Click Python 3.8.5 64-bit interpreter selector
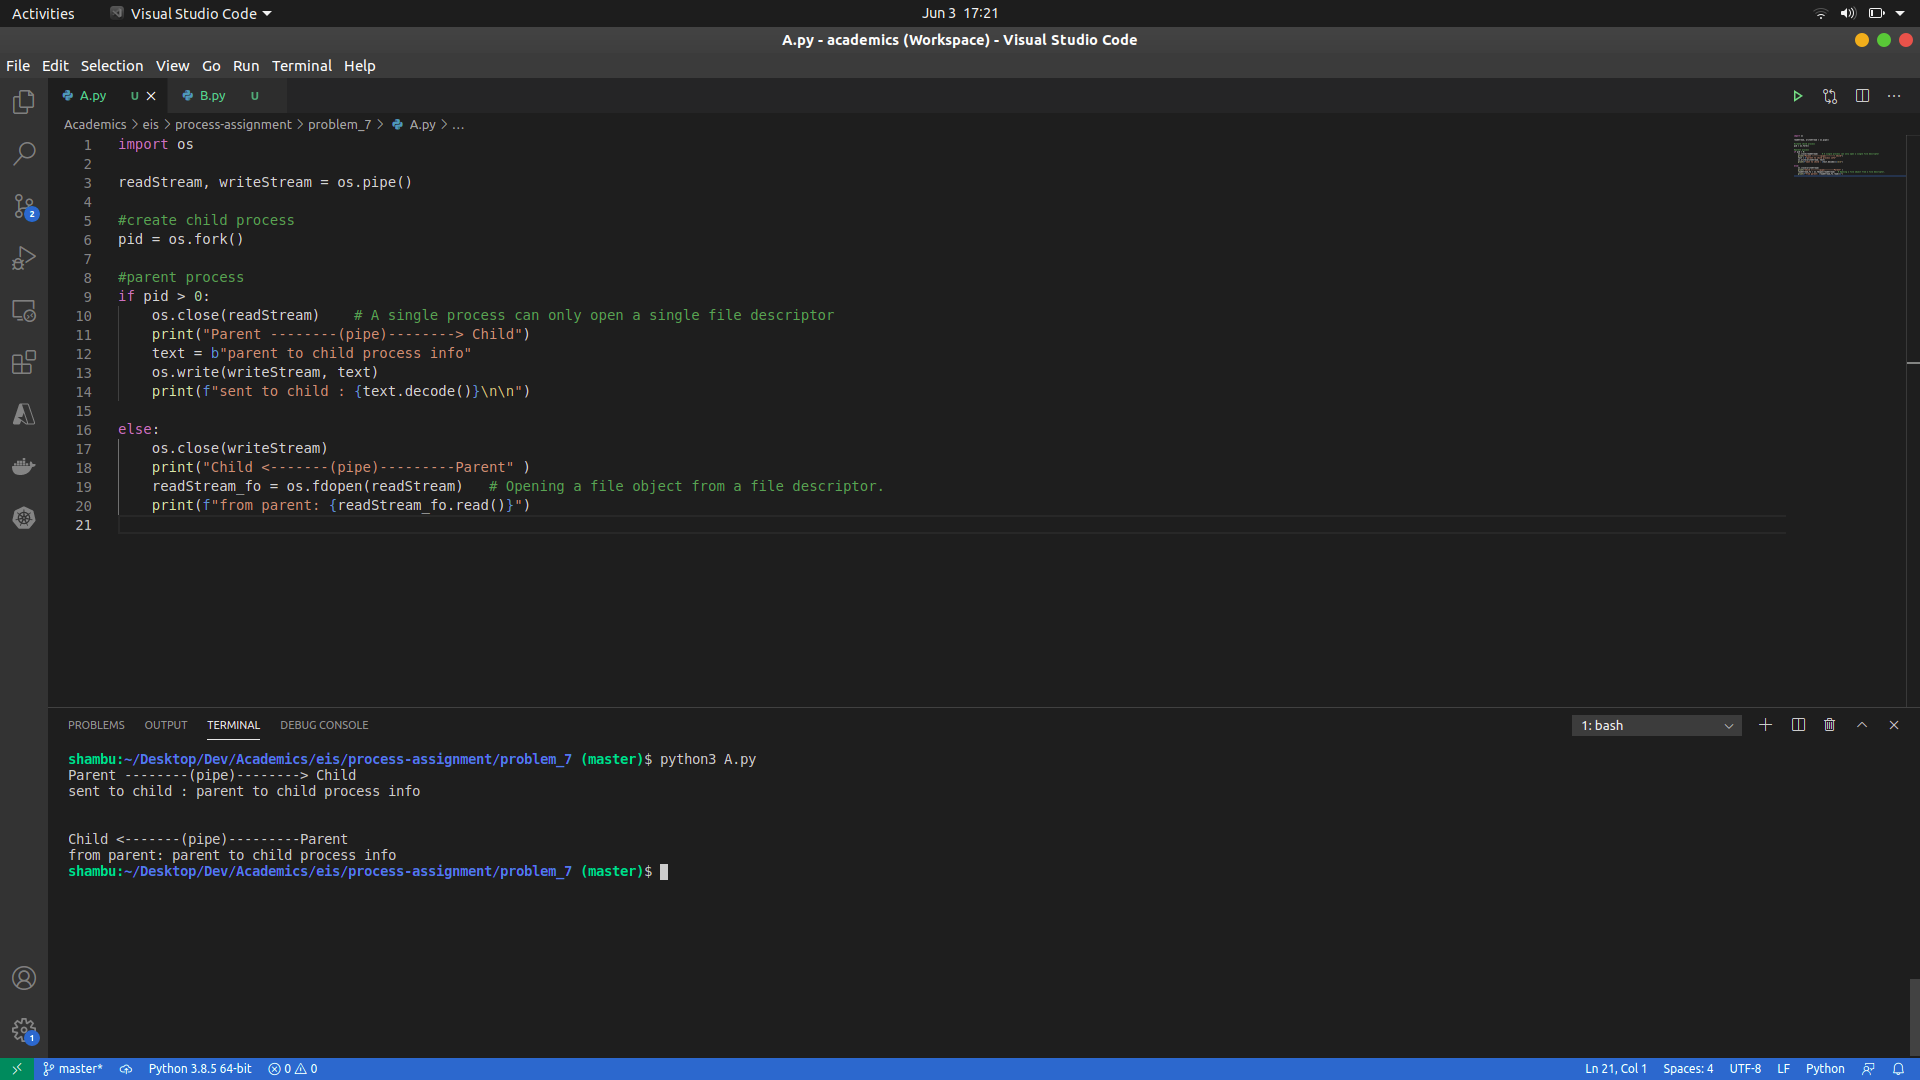 [200, 1068]
